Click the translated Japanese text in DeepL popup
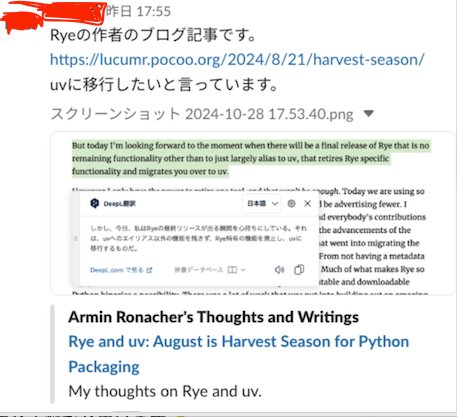 [x=198, y=238]
